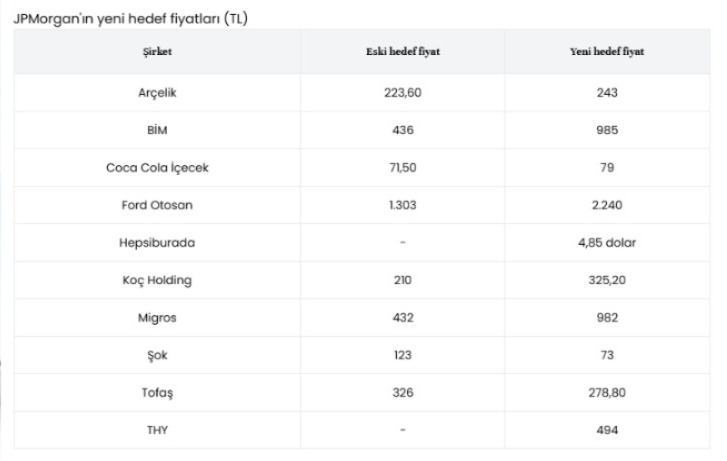Select the Şok company cell

pyautogui.click(x=158, y=355)
